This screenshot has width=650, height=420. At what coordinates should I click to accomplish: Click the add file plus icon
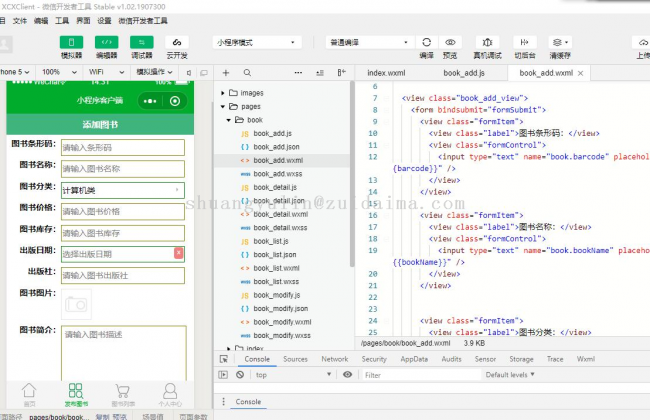click(x=225, y=73)
